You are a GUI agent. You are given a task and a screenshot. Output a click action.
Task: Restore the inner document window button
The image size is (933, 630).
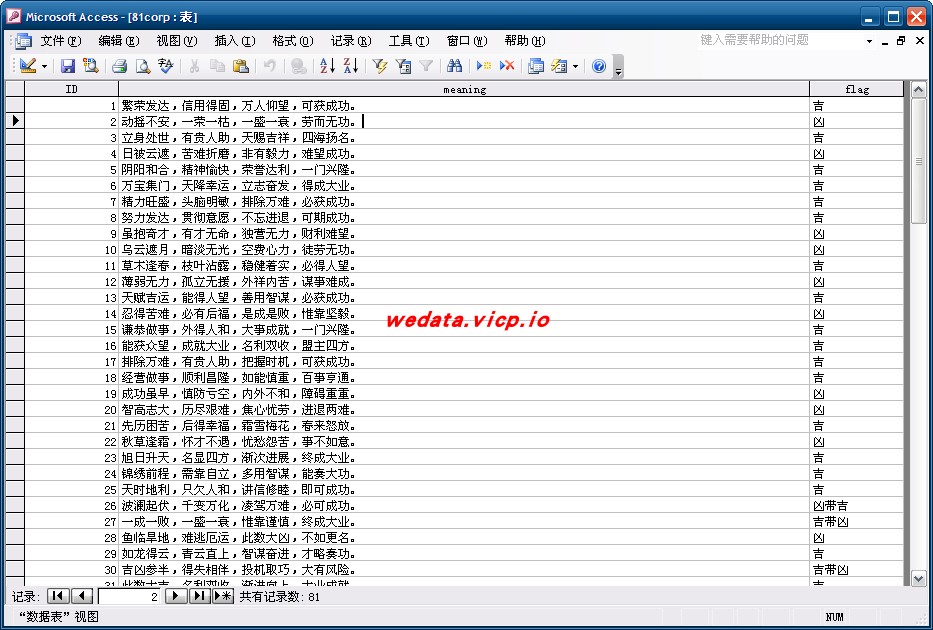pos(901,41)
